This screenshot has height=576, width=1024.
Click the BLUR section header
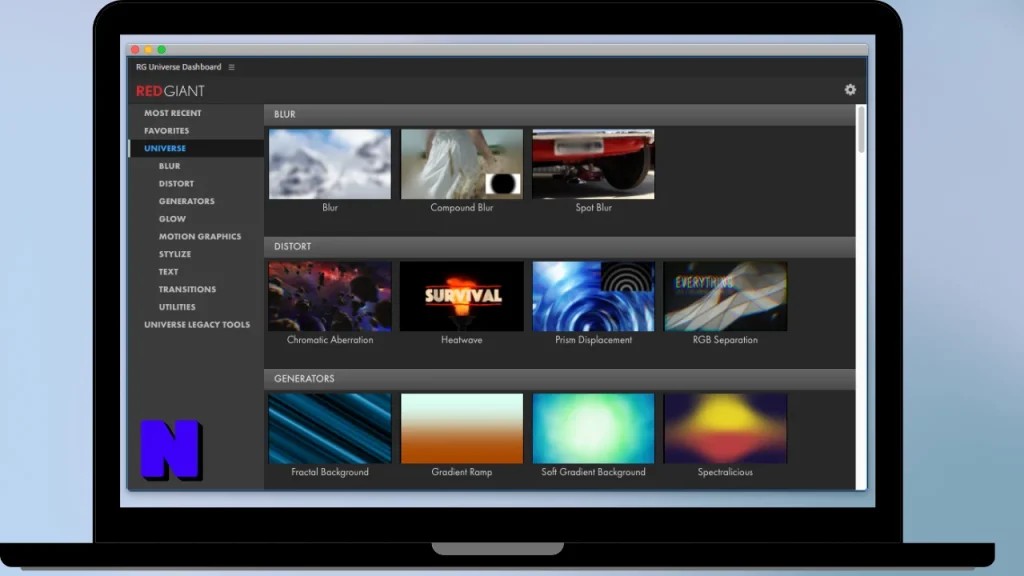(x=560, y=114)
